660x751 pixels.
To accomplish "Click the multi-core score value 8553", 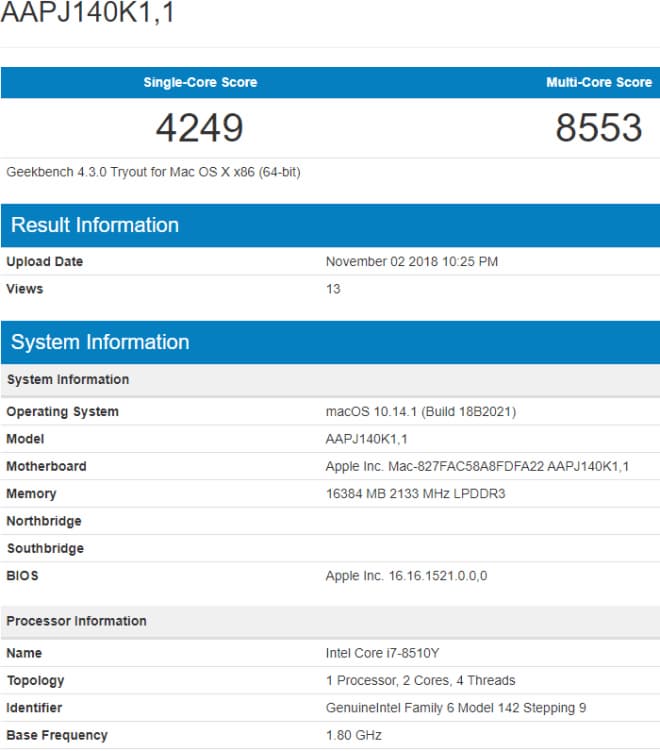I will coord(599,128).
